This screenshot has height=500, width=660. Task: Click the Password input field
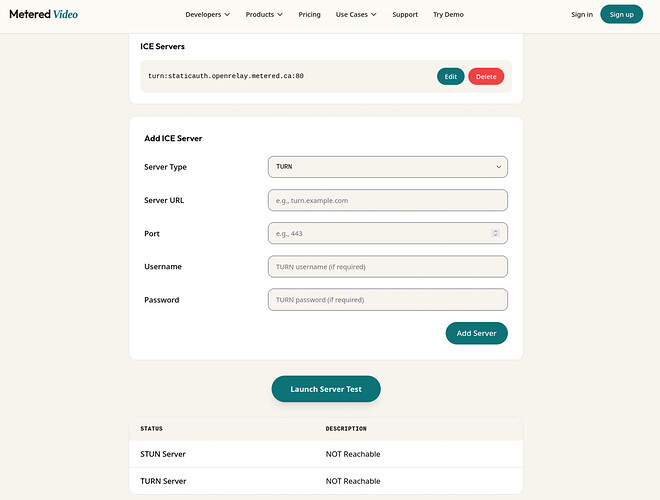pos(387,300)
